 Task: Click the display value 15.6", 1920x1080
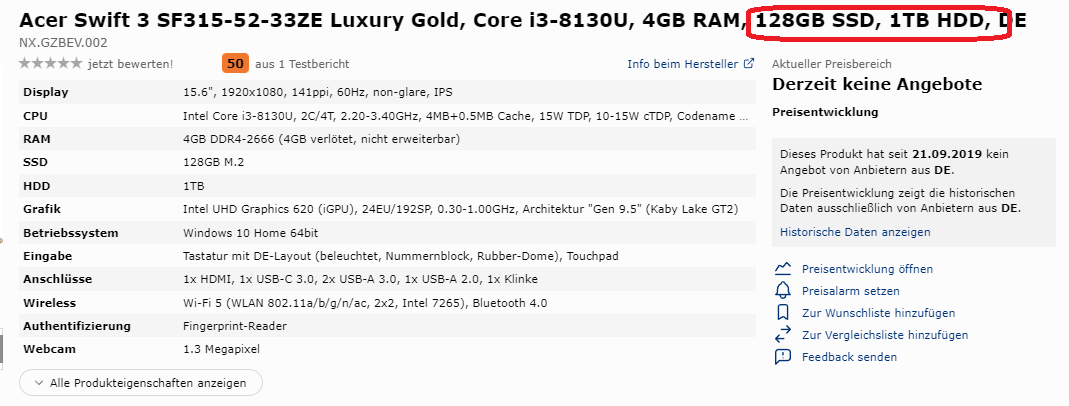(x=318, y=92)
